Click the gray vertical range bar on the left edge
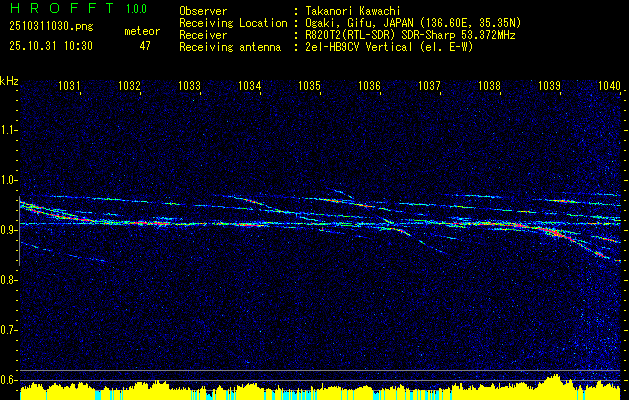Viewport: 629px width, 400px height. [x=20, y=231]
